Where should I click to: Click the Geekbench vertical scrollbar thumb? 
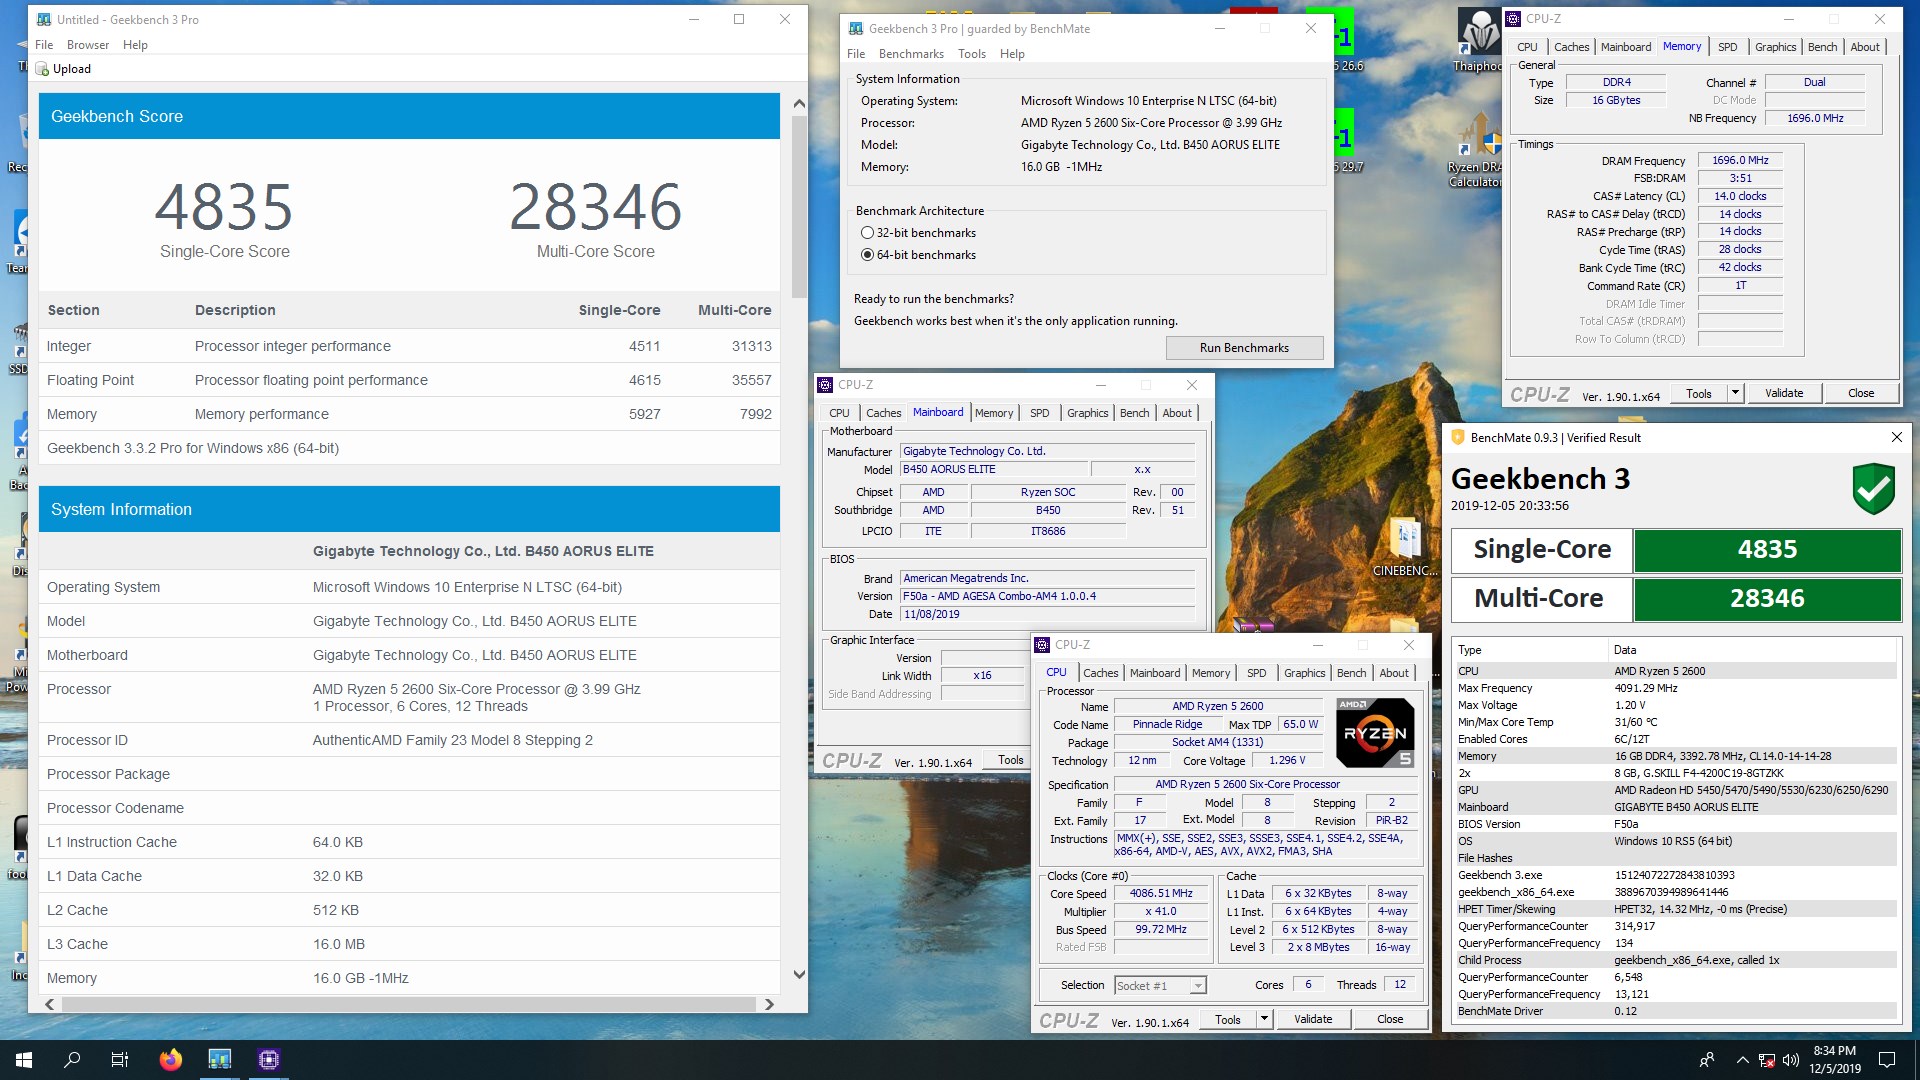click(798, 206)
